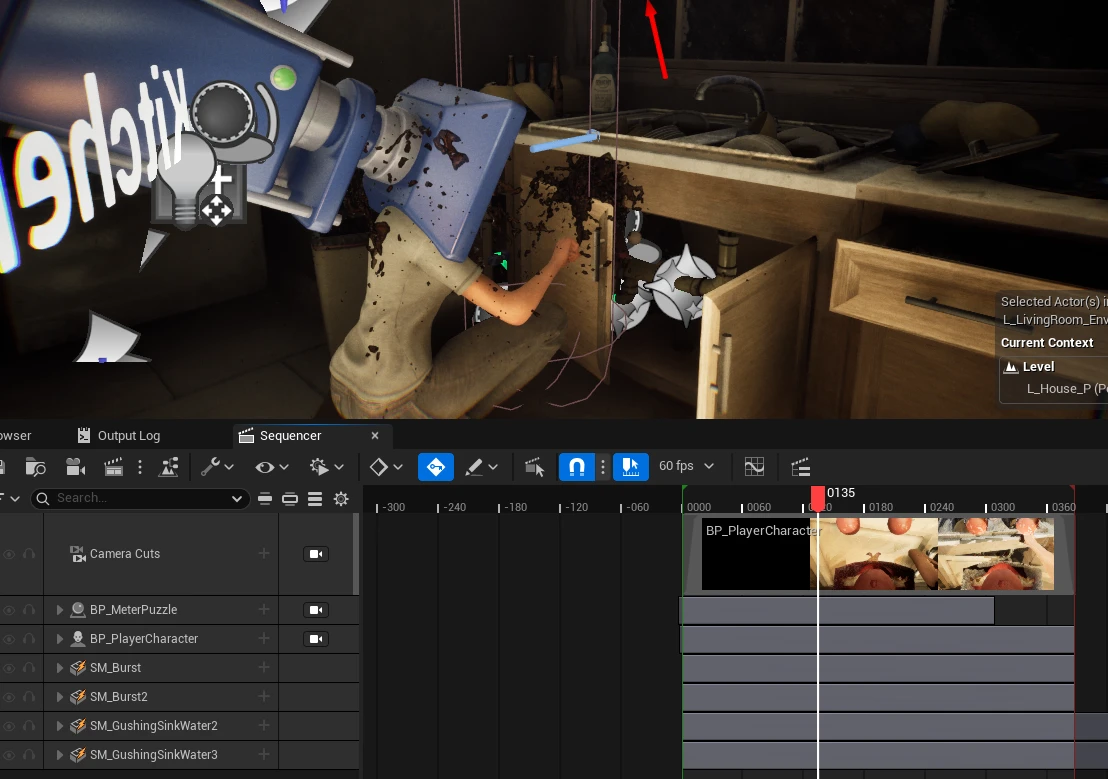Click the Director's Blueprint hierarchy icon
This screenshot has width=1108, height=779.
tap(169, 467)
